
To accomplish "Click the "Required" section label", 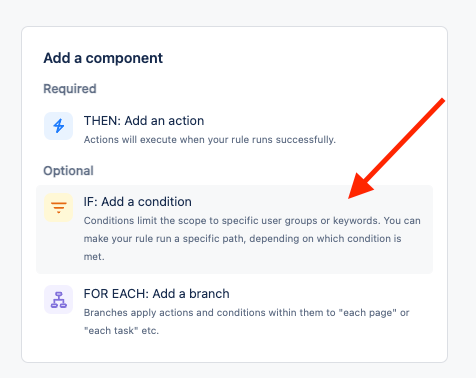I will [70, 89].
